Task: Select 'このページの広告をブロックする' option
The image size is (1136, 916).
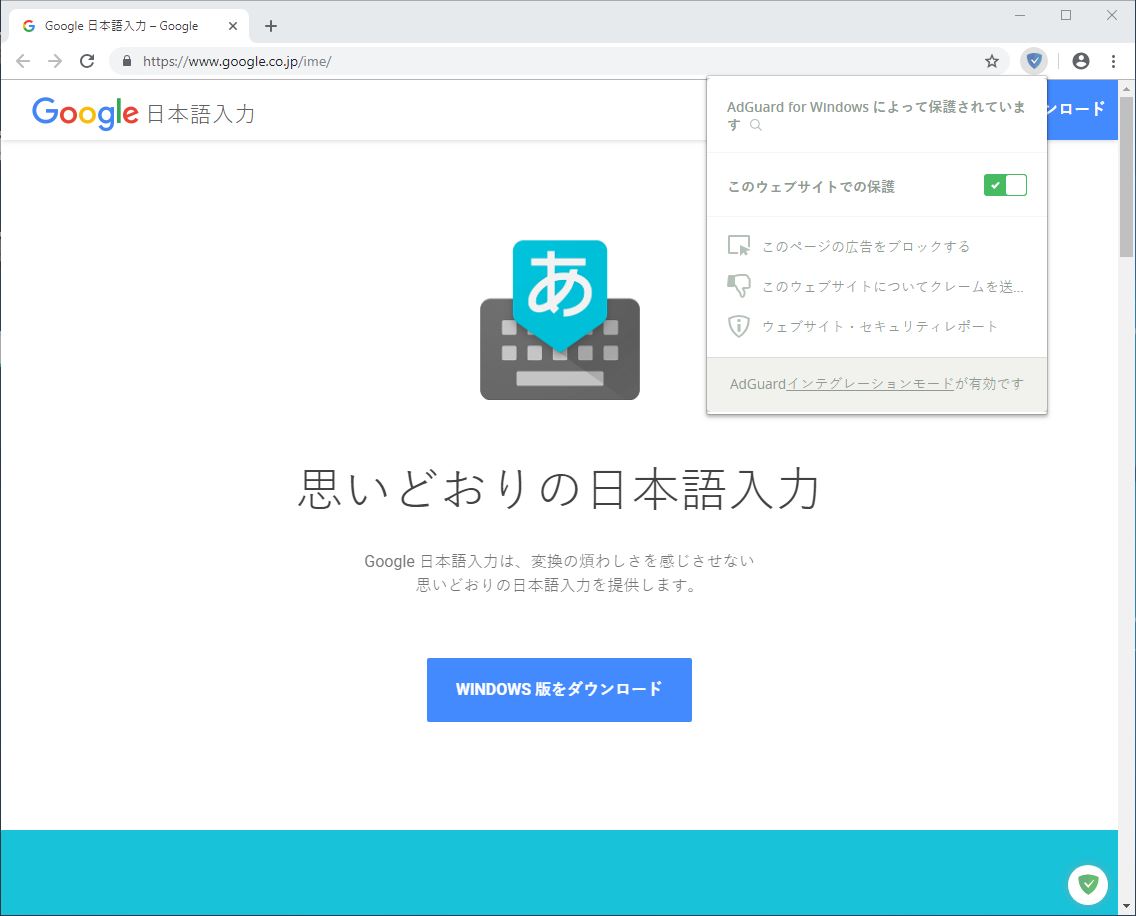Action: (x=865, y=246)
